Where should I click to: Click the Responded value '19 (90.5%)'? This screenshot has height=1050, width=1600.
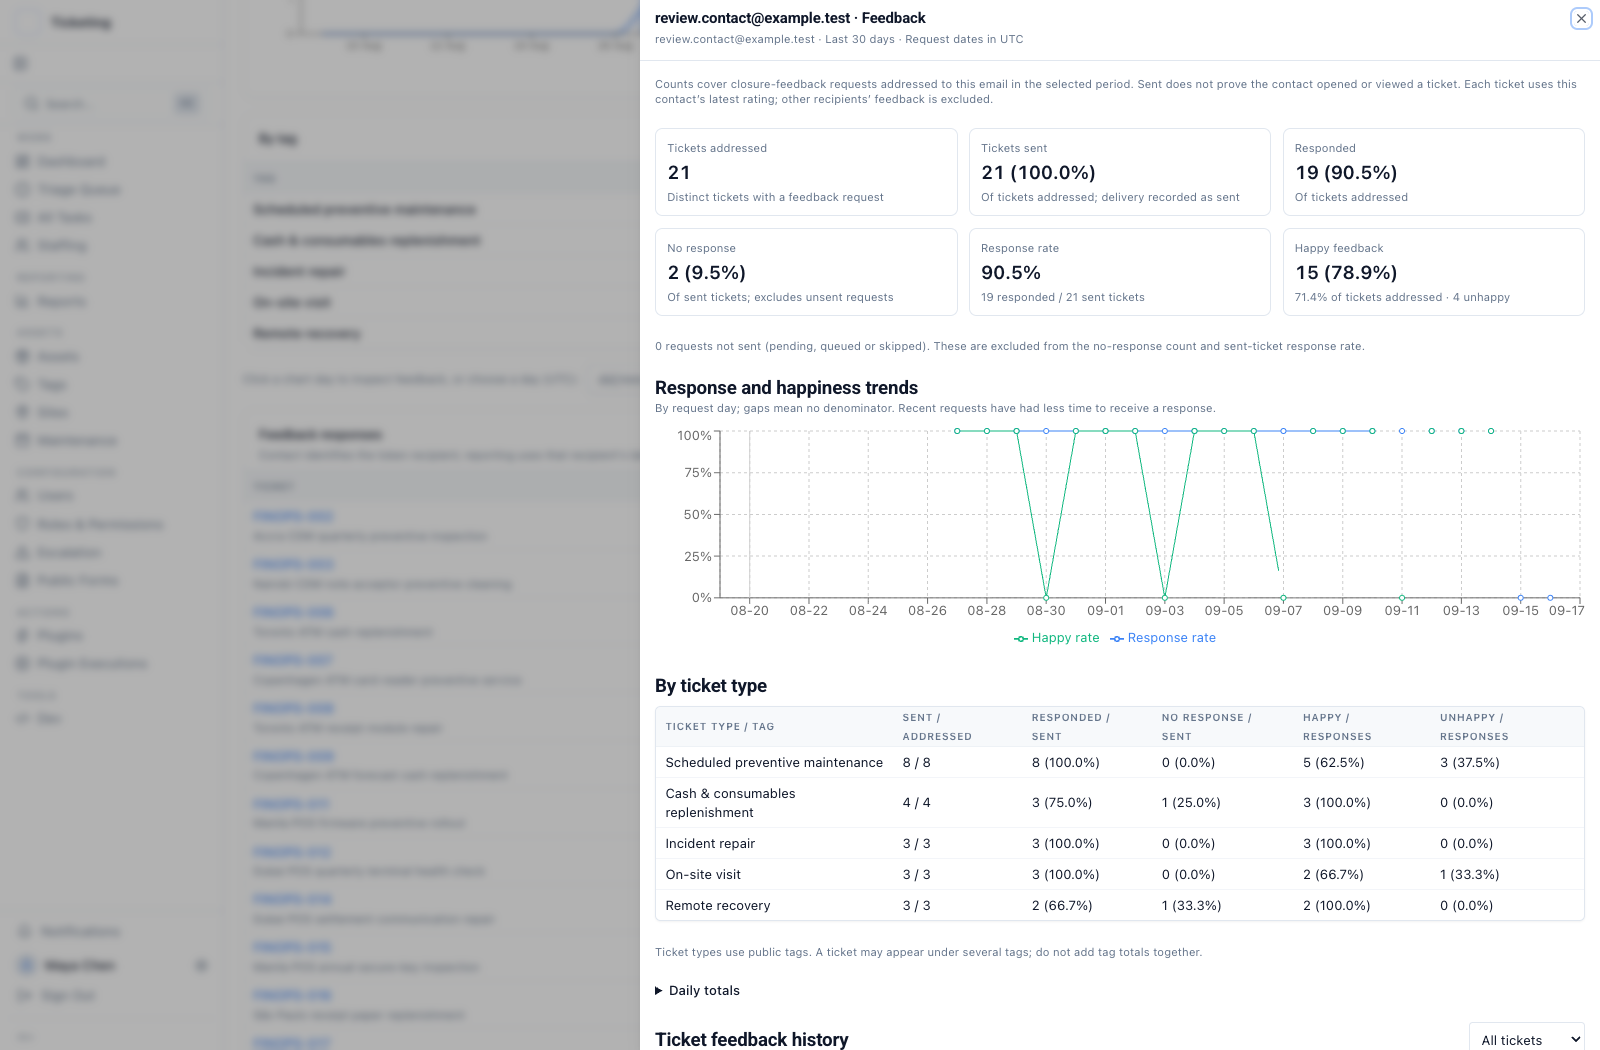point(1346,173)
